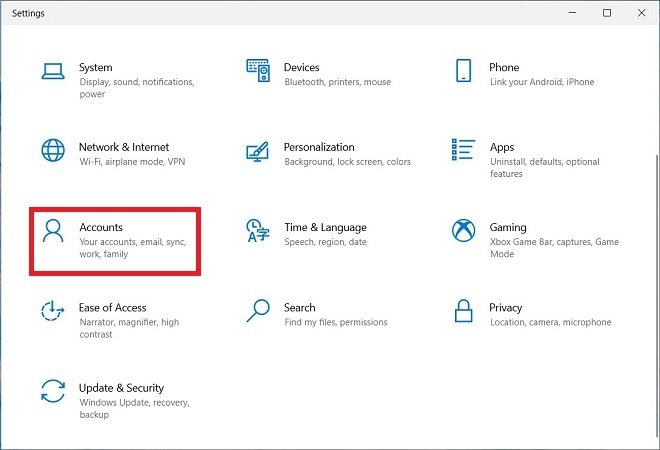The height and width of the screenshot is (450, 660).
Task: Click 'Bluetooth, printers, mouse' description
Action: pos(338,82)
